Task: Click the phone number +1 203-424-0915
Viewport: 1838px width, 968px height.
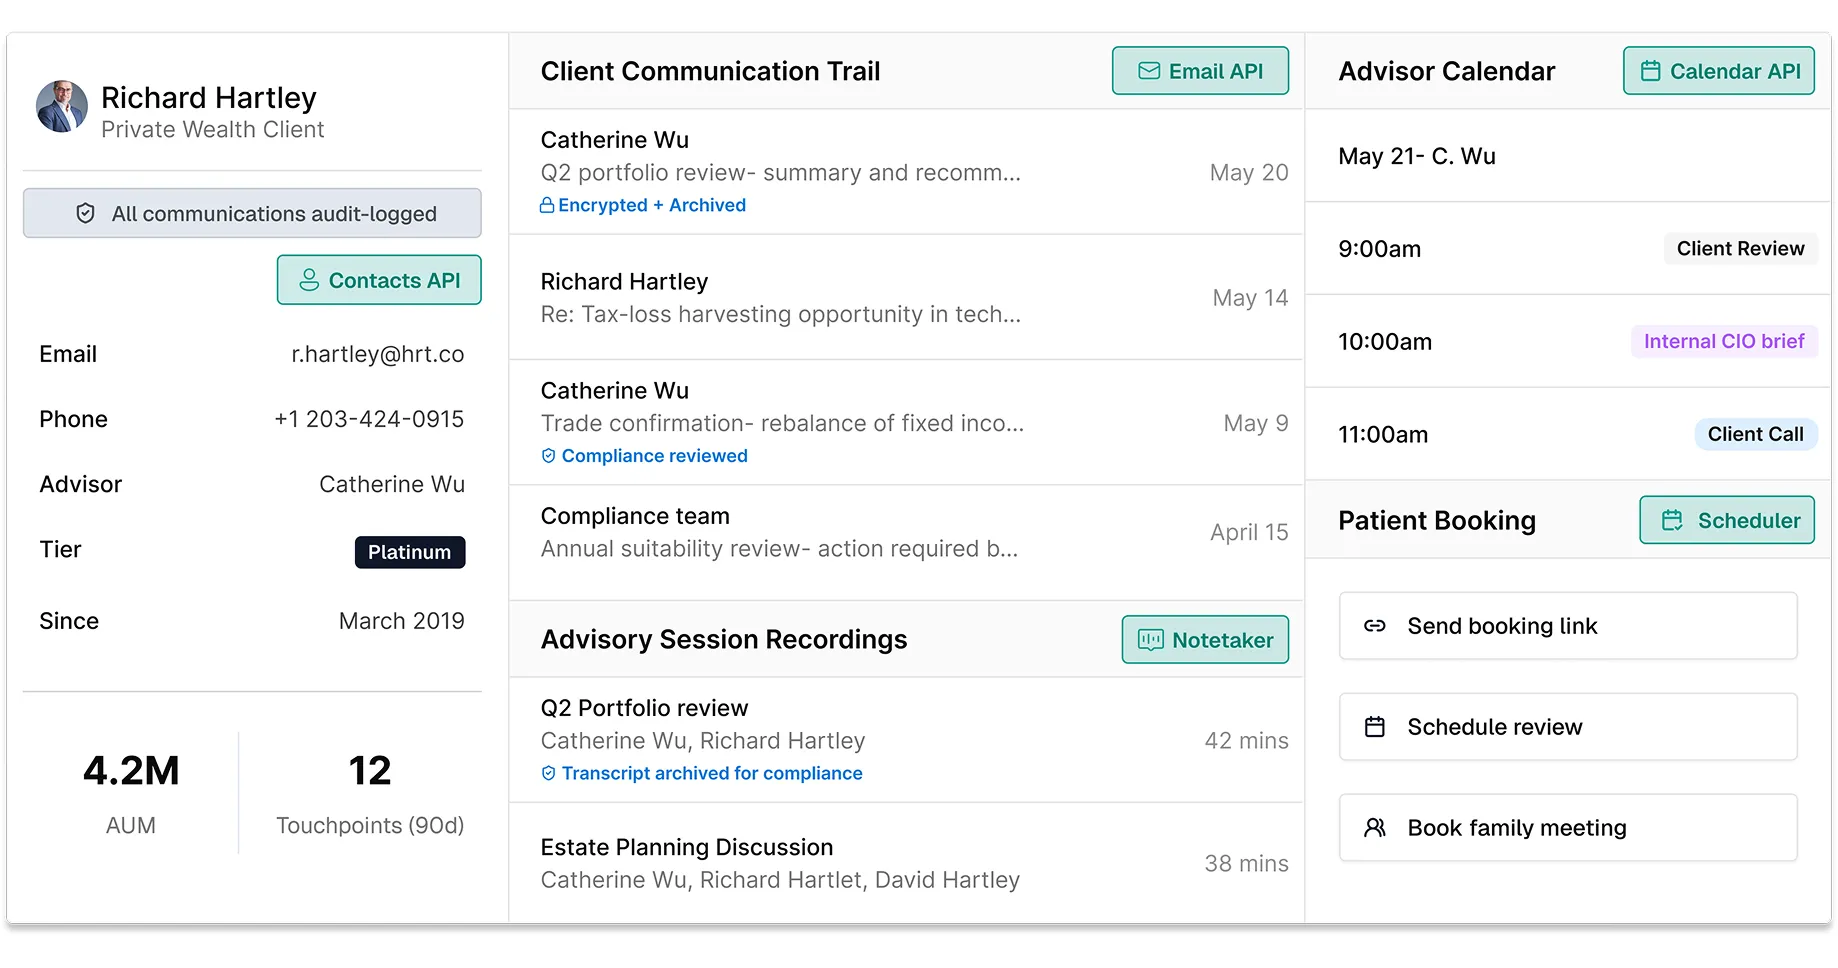Action: (x=369, y=419)
